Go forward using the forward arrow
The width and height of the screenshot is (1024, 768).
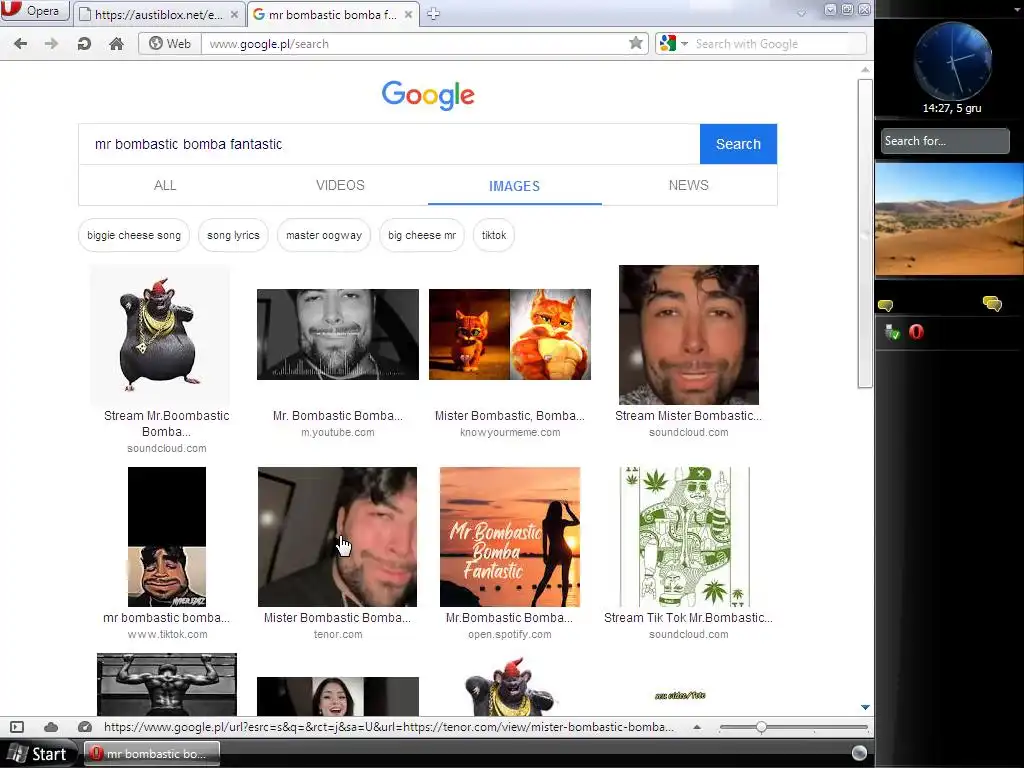52,44
